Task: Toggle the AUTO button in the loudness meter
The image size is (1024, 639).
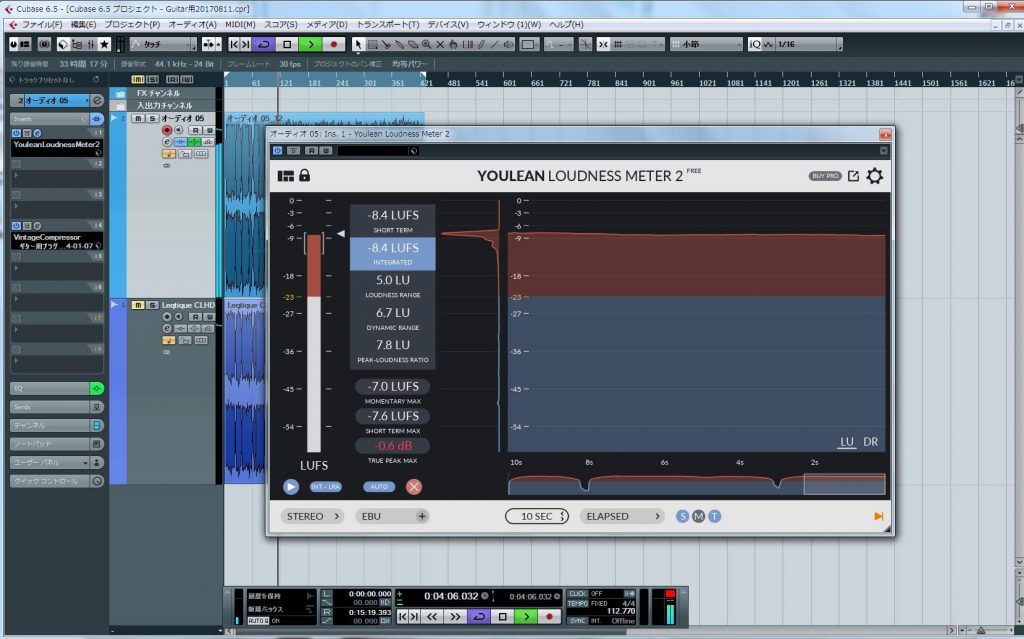Action: (x=379, y=487)
